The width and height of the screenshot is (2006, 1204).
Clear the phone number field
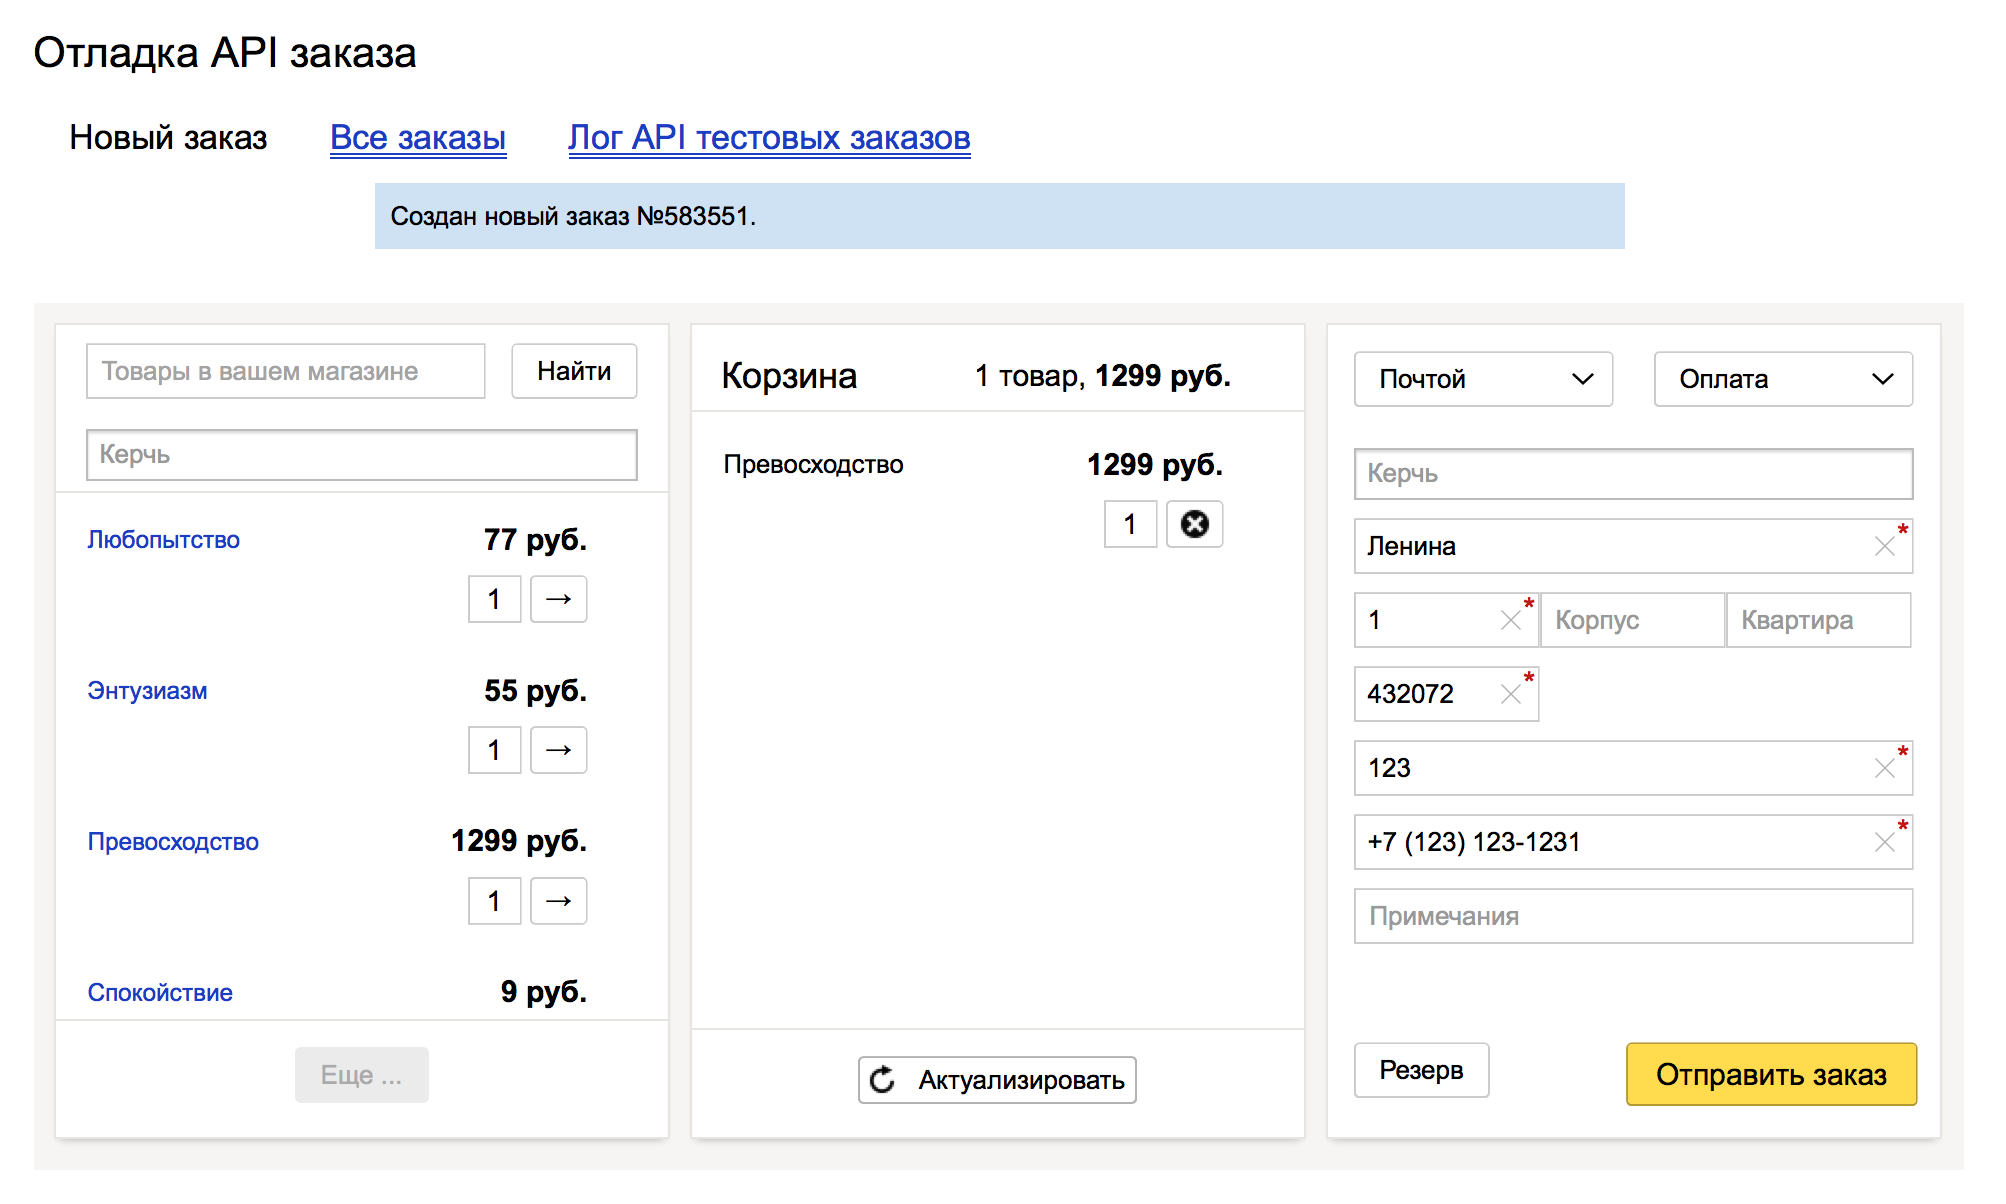click(1884, 842)
